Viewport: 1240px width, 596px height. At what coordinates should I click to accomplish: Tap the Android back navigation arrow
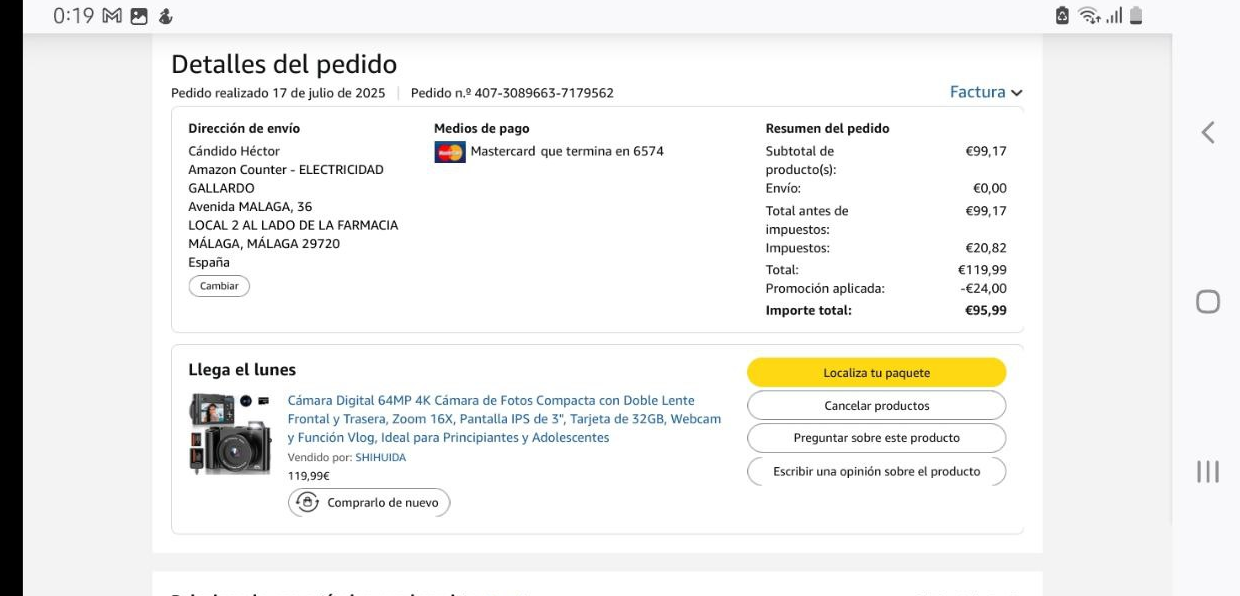(1208, 132)
